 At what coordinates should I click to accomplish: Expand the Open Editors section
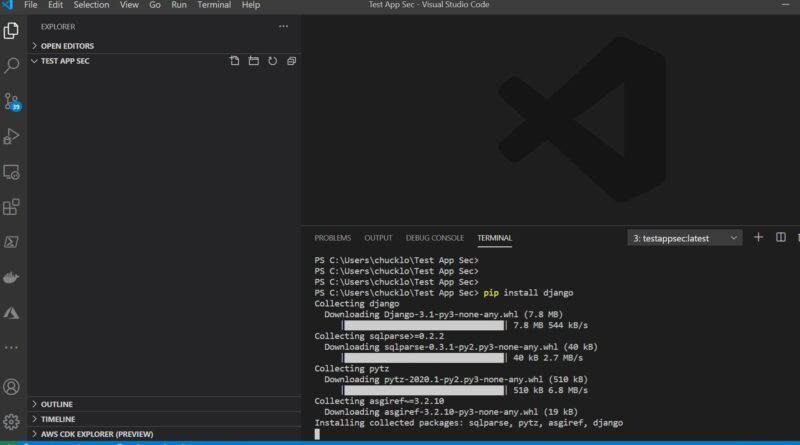tap(164, 45)
